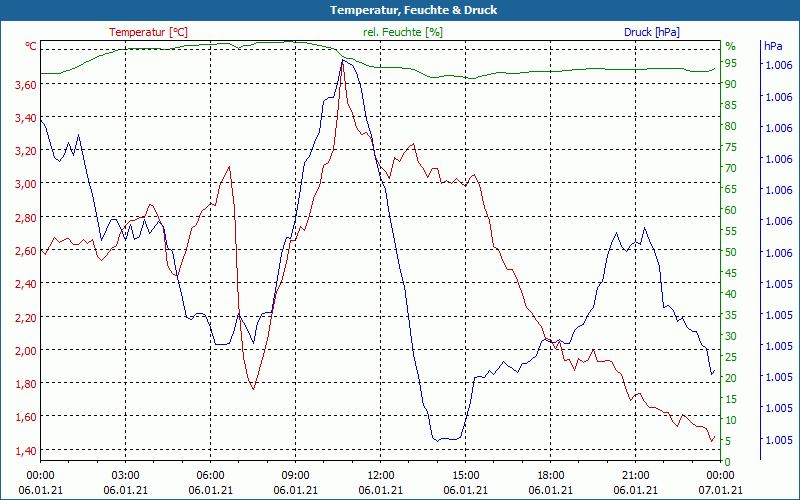Image resolution: width=800 pixels, height=500 pixels.
Task: Click the '35' humidity axis value
Action: pyautogui.click(x=731, y=315)
